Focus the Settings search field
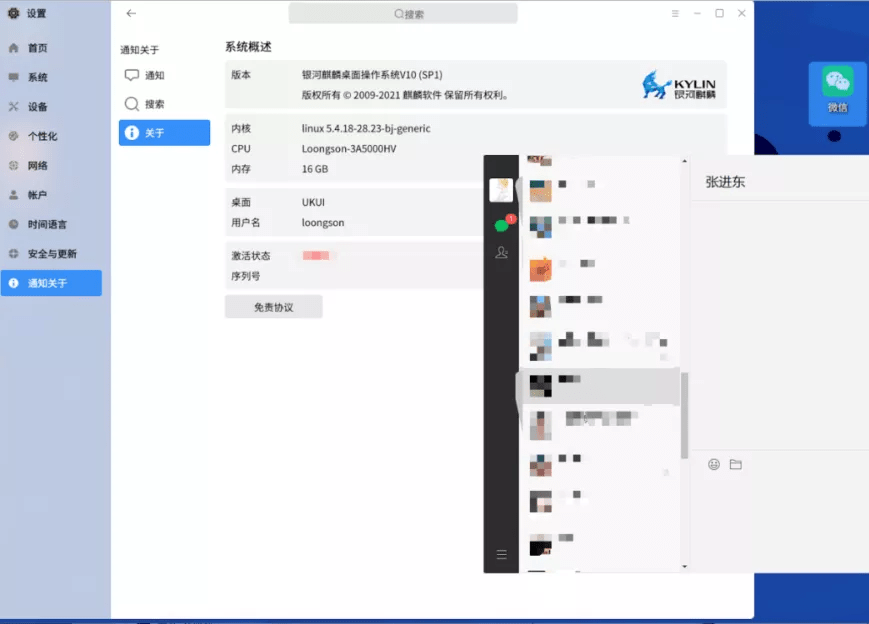869x624 pixels. tap(403, 14)
